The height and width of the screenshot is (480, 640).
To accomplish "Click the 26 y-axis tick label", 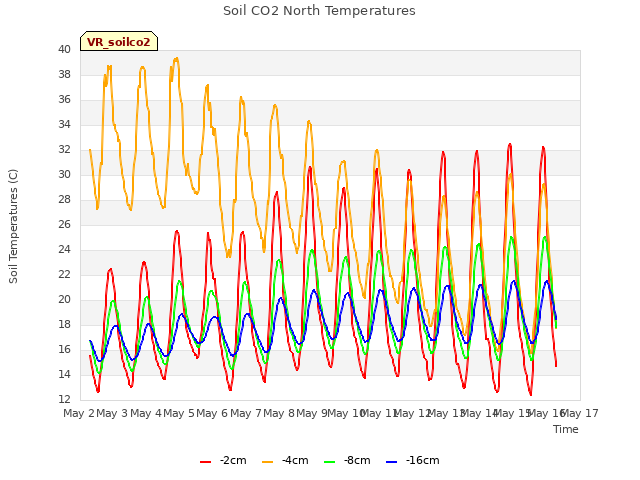I will 64,224.
